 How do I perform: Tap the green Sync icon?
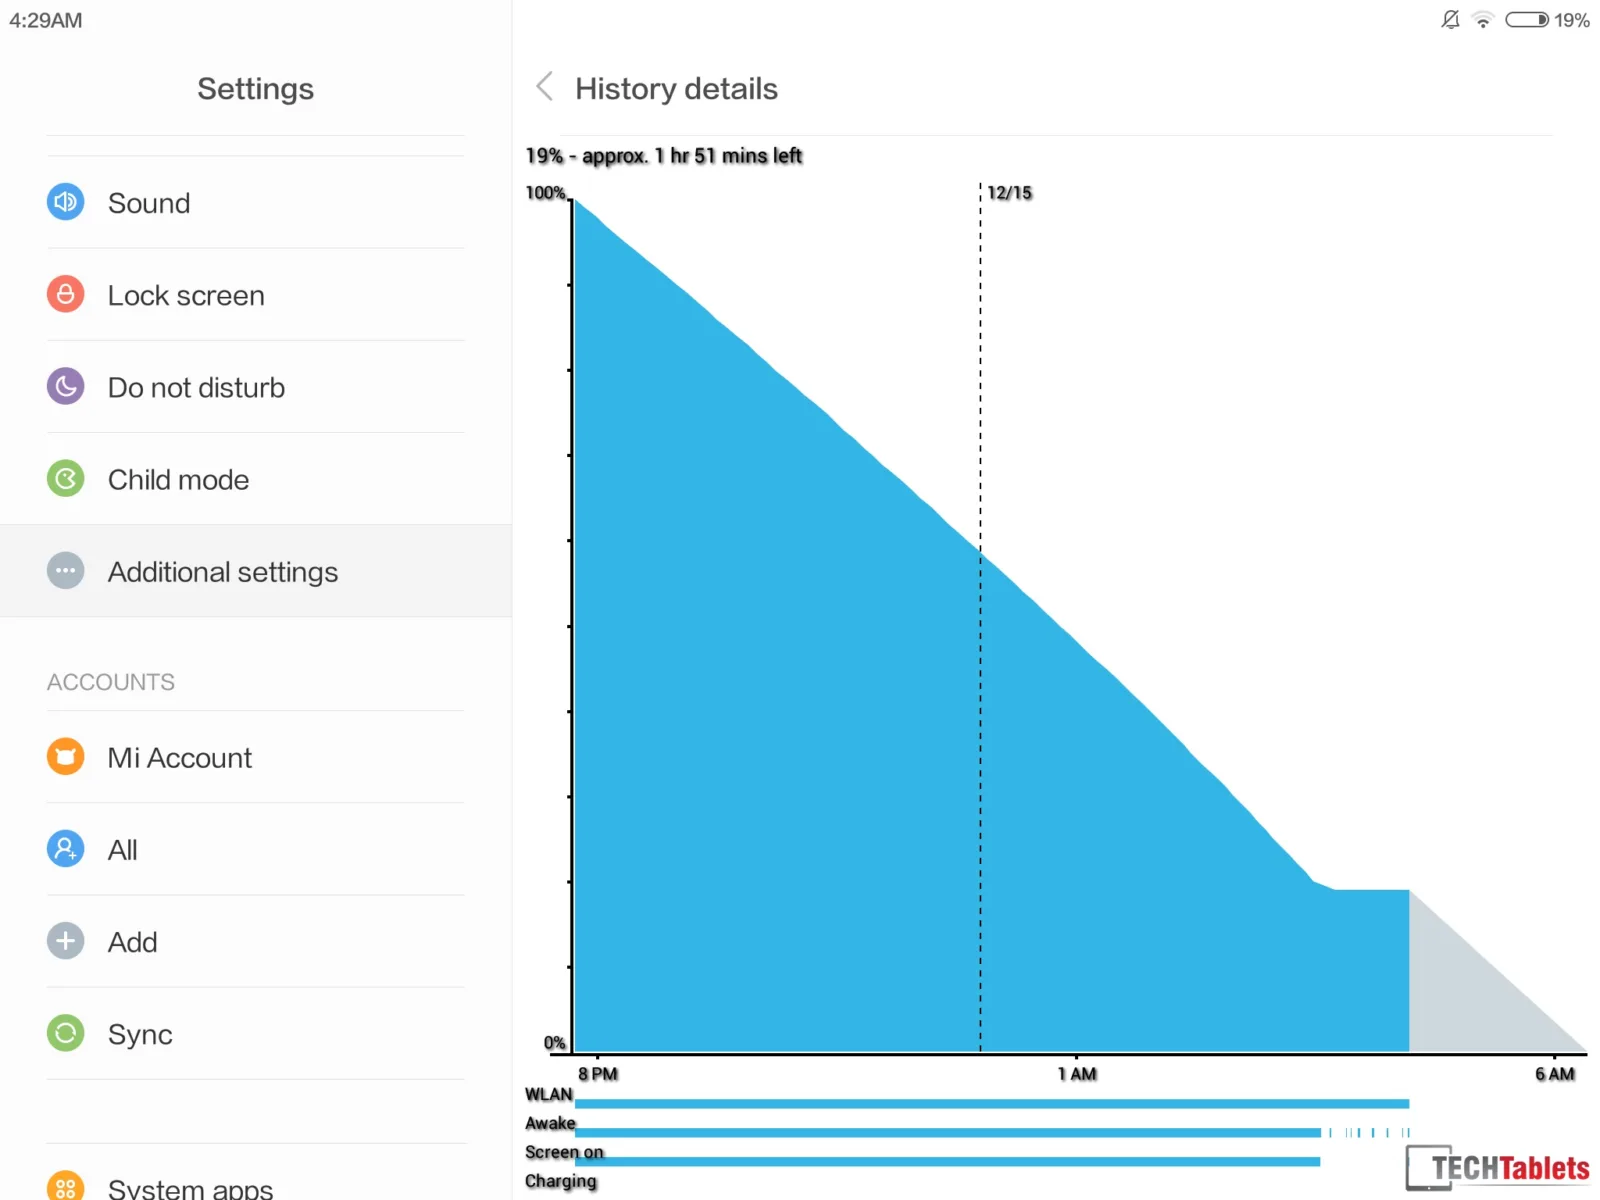[x=66, y=1033]
